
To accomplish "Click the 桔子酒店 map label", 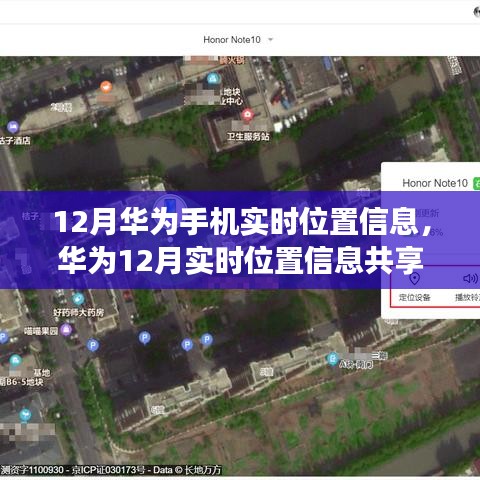I will click(15, 140).
